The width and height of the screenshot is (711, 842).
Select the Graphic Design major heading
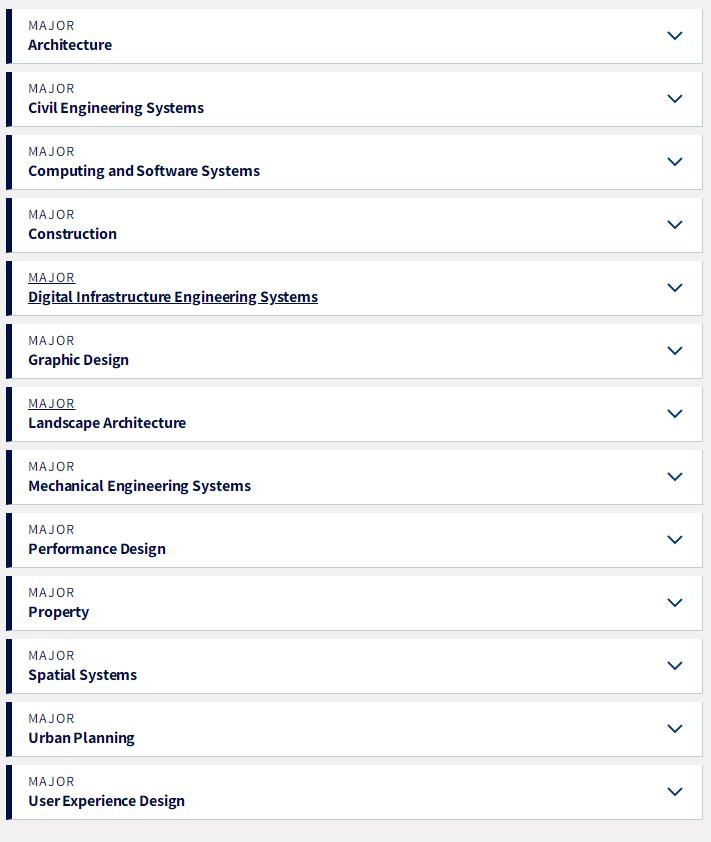(78, 360)
